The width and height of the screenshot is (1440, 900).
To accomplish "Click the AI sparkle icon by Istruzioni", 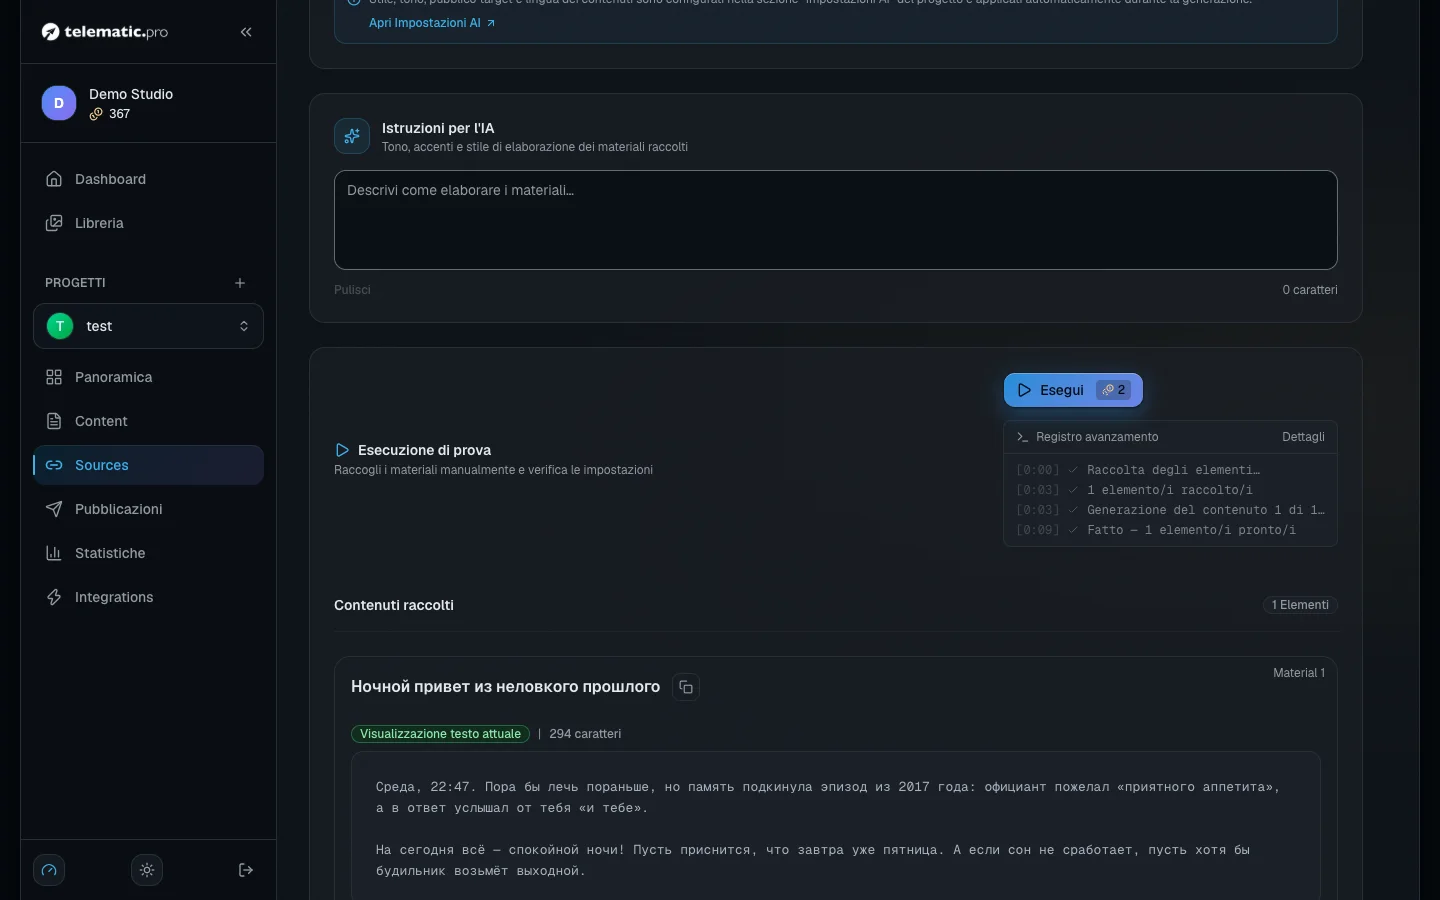I will tap(352, 136).
